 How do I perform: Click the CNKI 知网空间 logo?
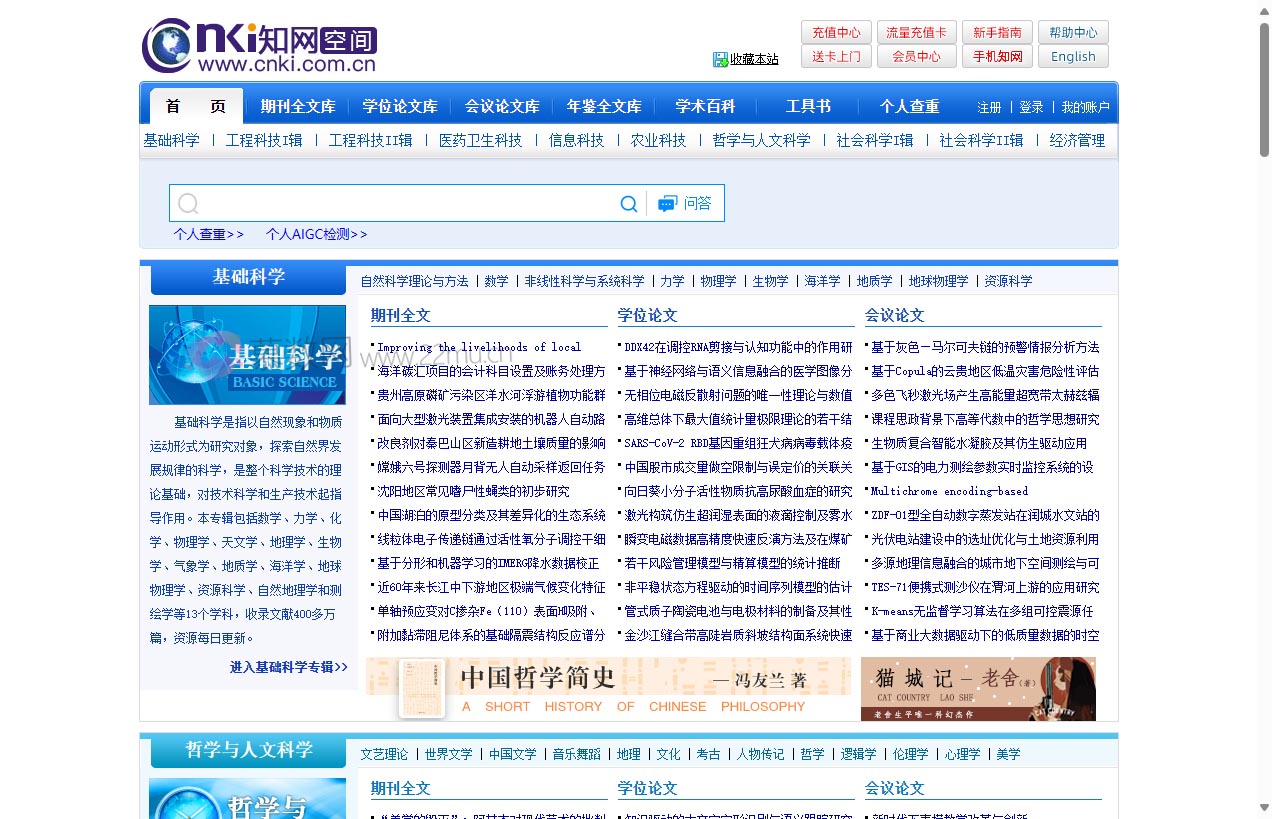click(260, 44)
